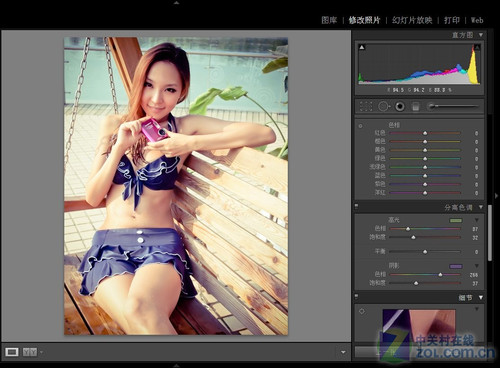
Task: Collapse the detail preview disclosure triangle
Action: tap(477, 309)
